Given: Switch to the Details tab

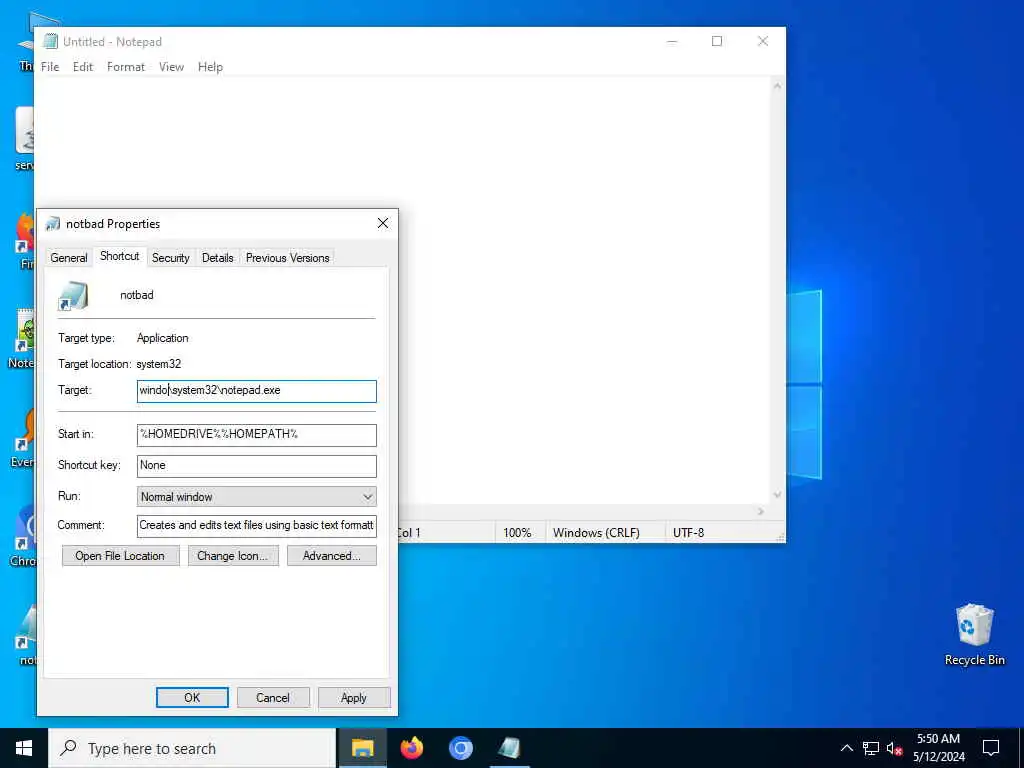Looking at the screenshot, I should (217, 258).
